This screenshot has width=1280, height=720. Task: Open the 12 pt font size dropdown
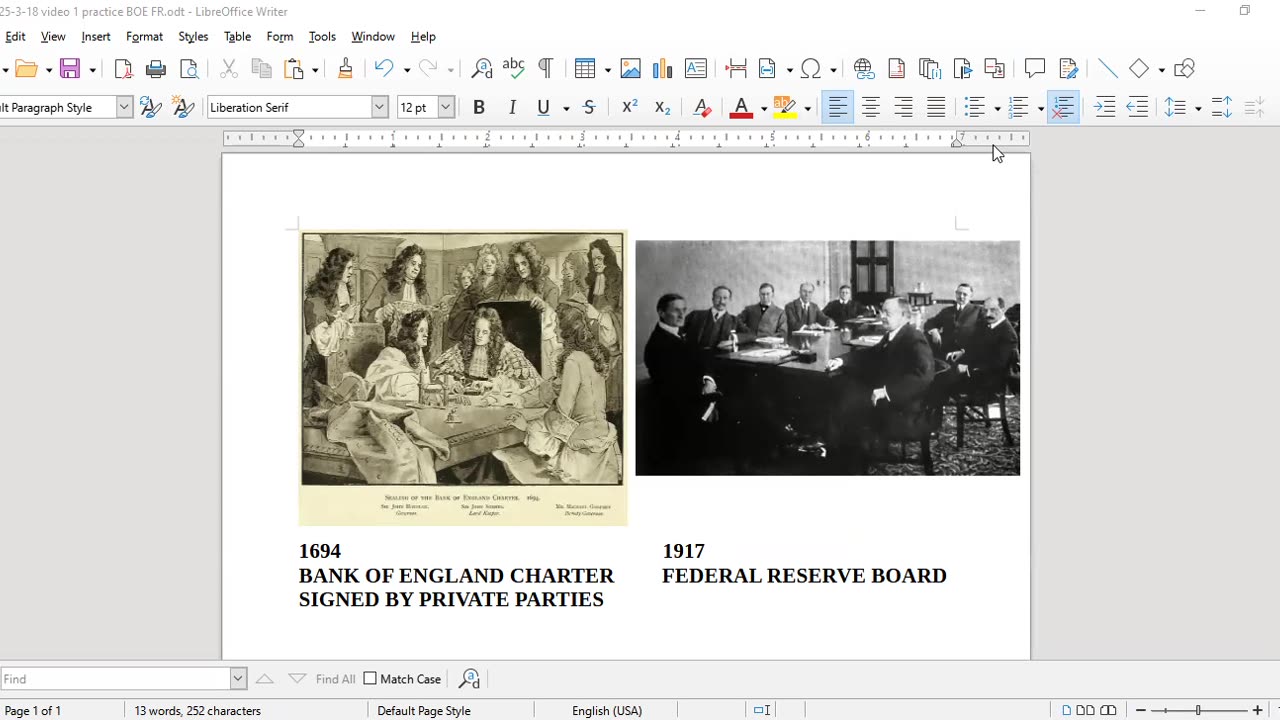pos(446,108)
